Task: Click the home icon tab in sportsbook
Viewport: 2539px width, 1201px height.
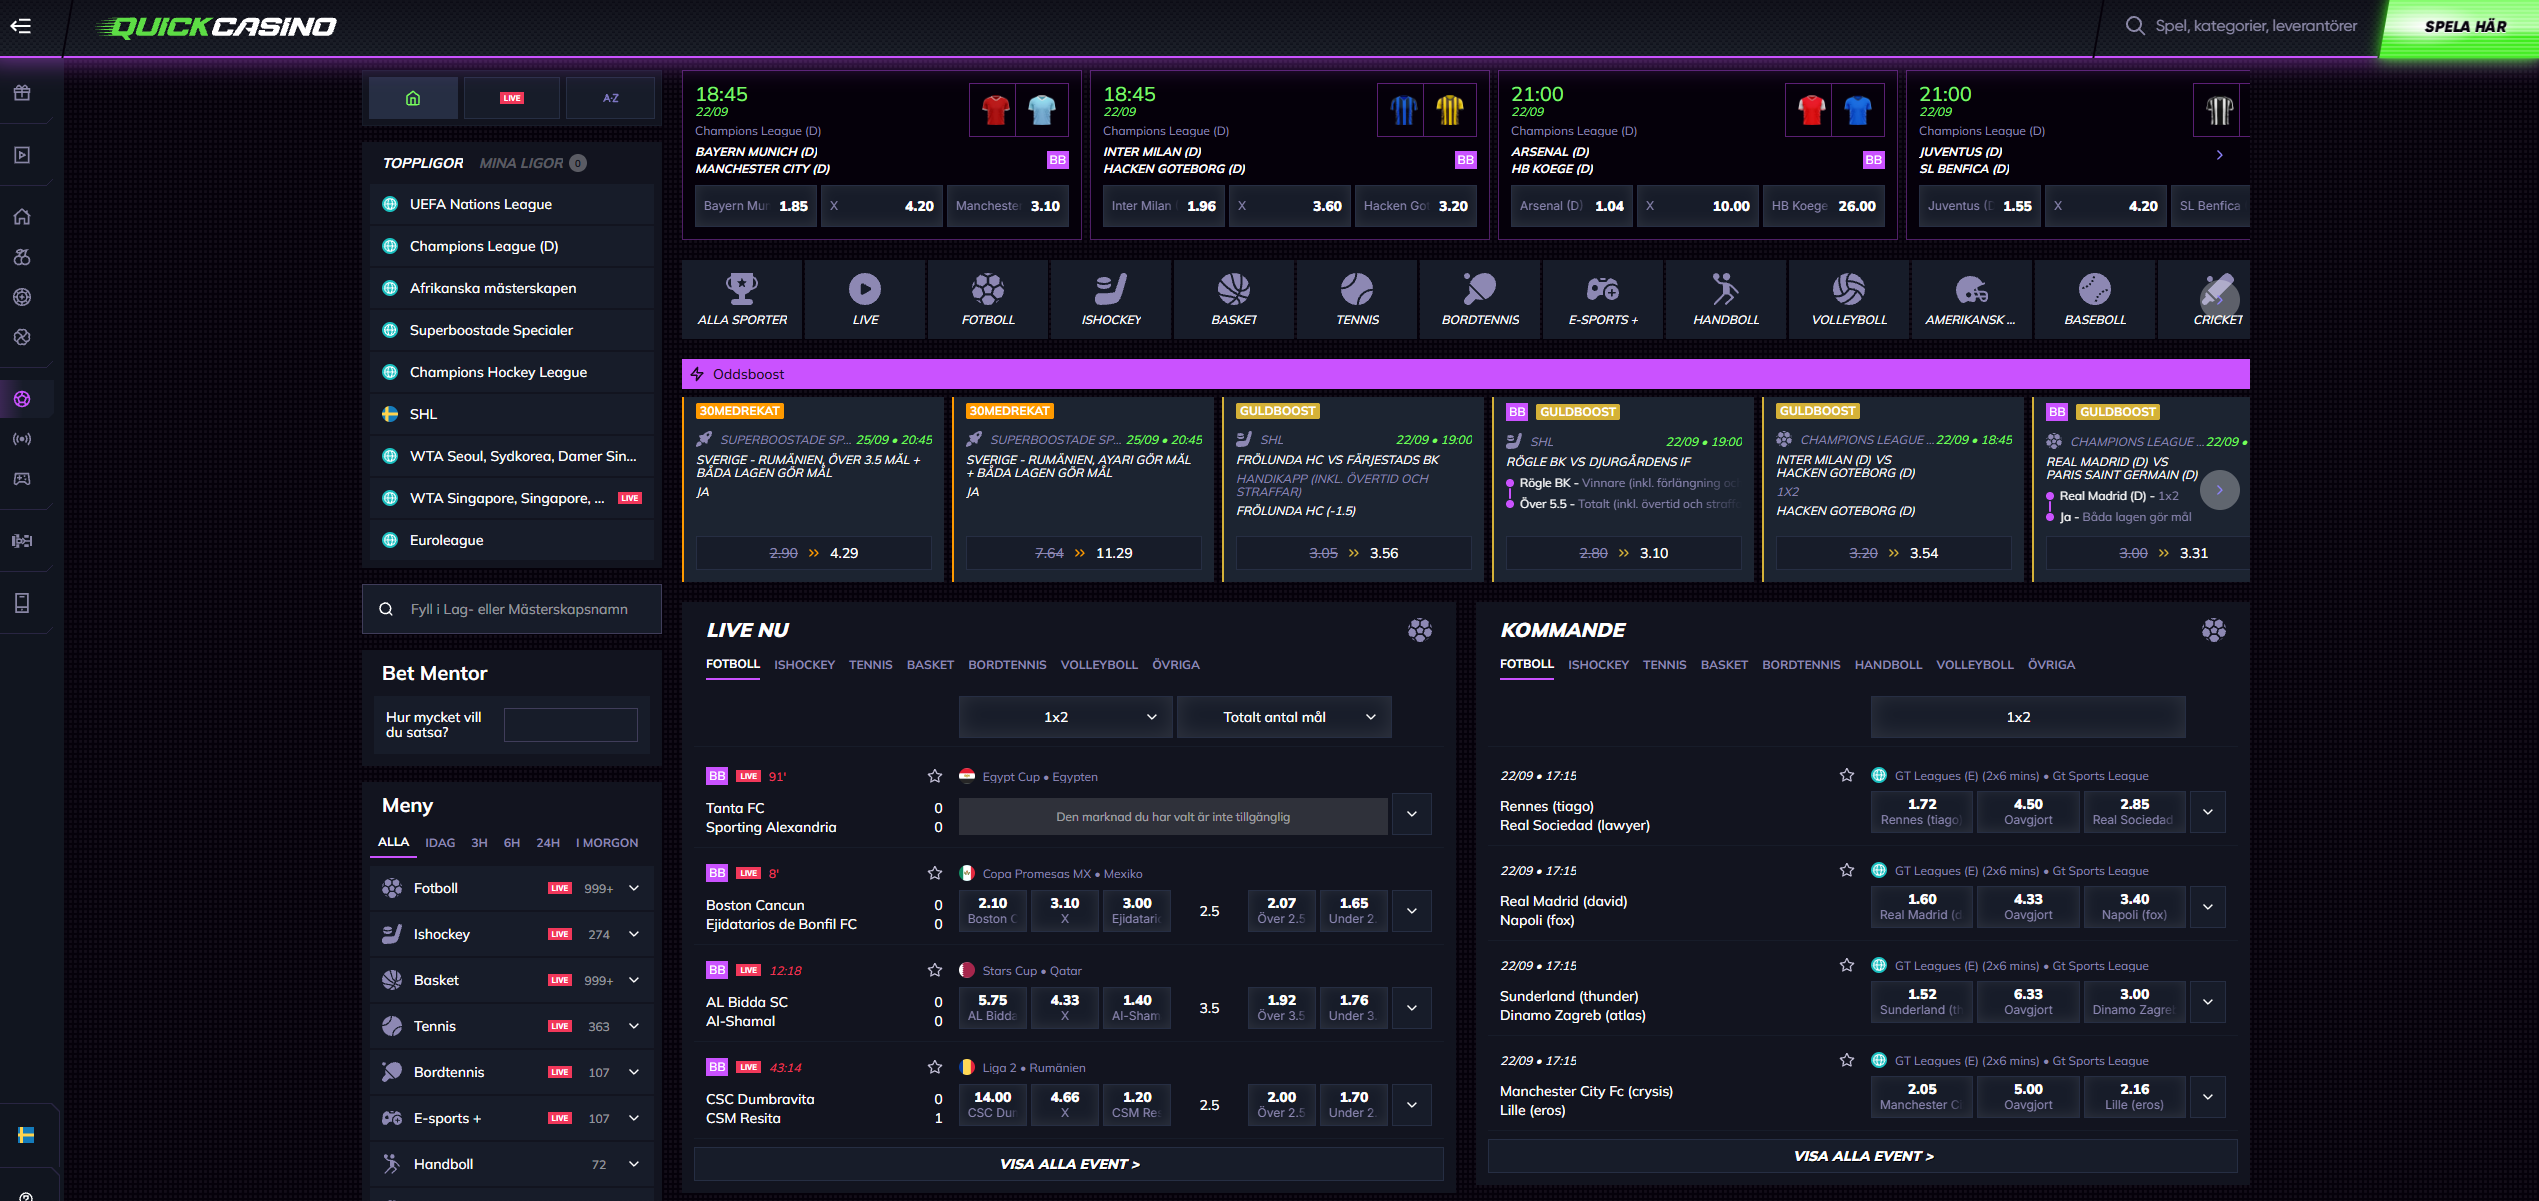Action: coord(413,98)
